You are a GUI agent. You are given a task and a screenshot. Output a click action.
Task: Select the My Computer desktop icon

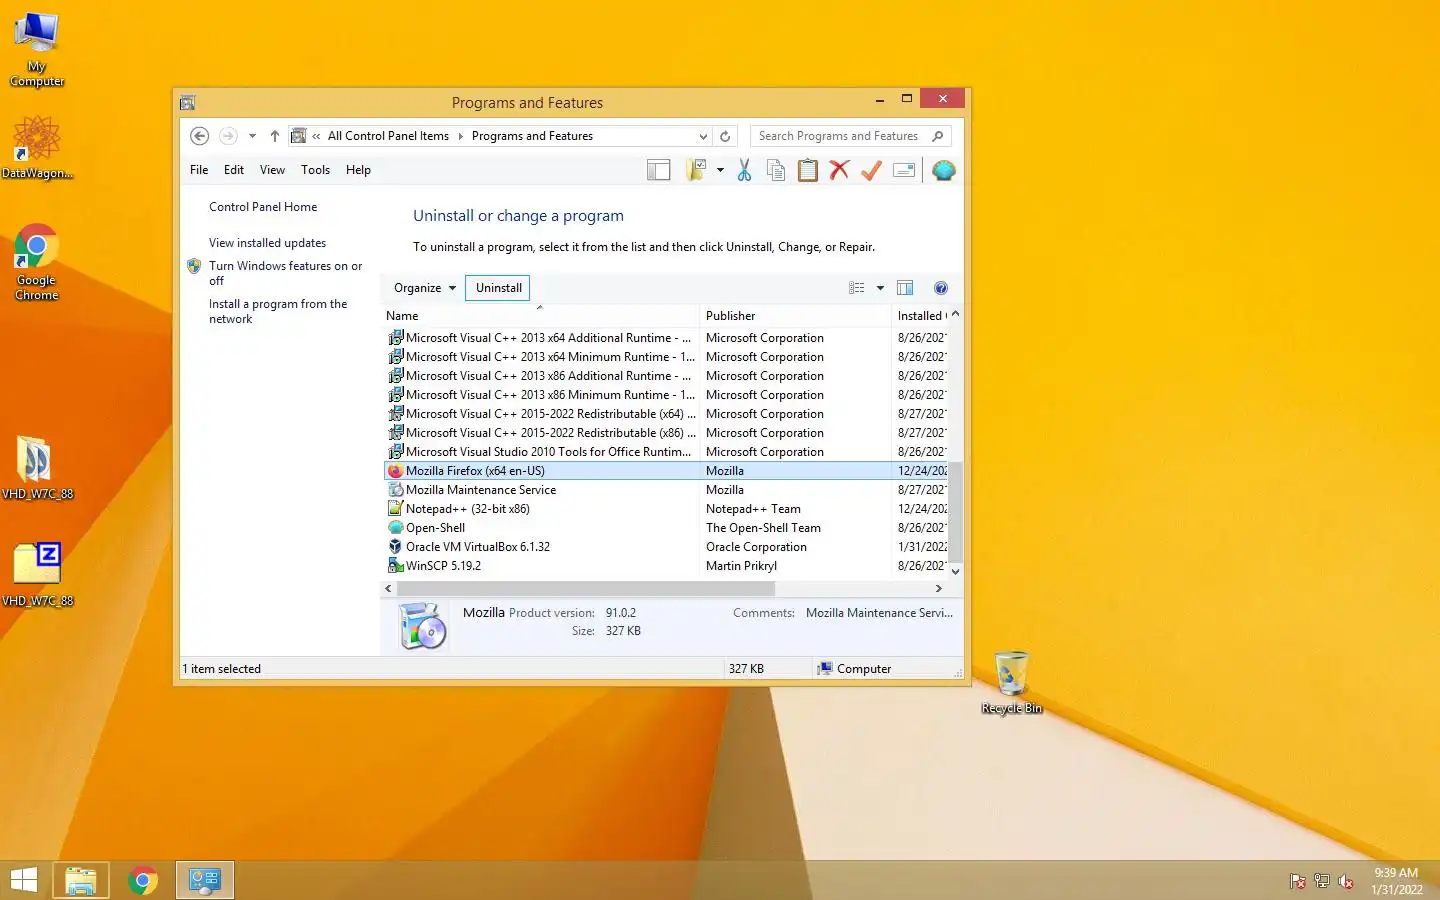37,50
